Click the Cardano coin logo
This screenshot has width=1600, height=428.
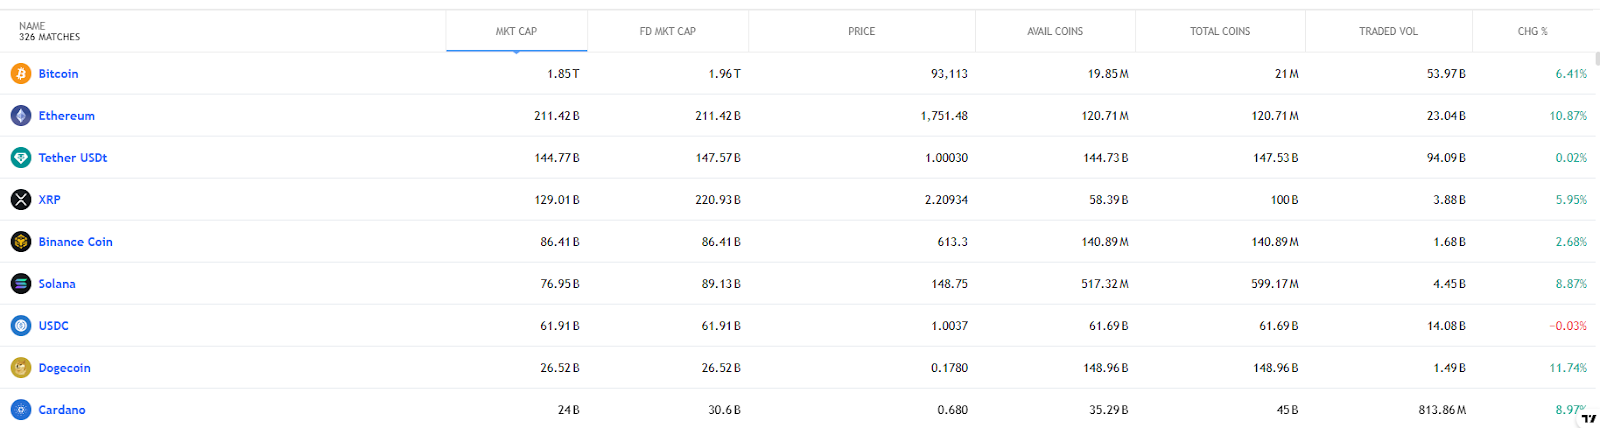click(21, 409)
